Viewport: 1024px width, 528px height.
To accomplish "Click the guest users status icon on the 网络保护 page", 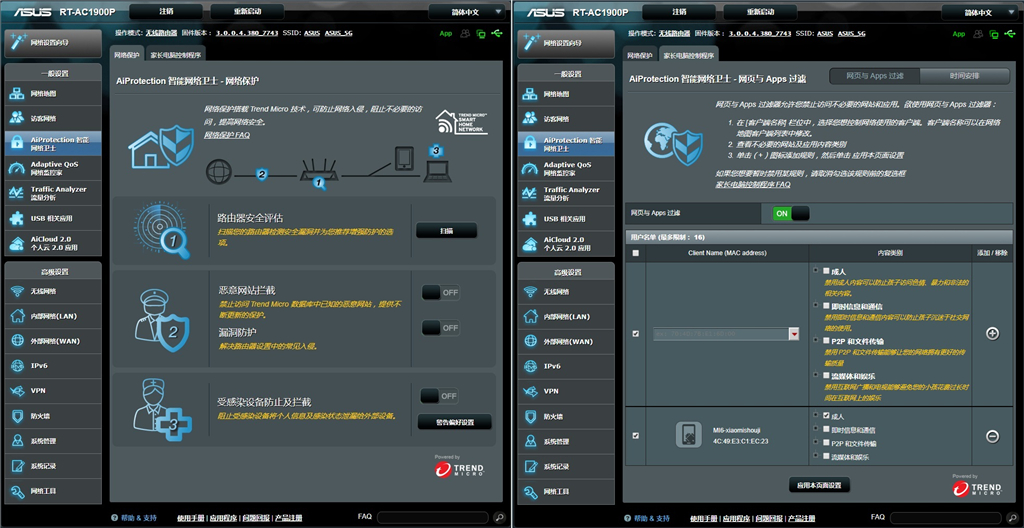I will [x=465, y=33].
